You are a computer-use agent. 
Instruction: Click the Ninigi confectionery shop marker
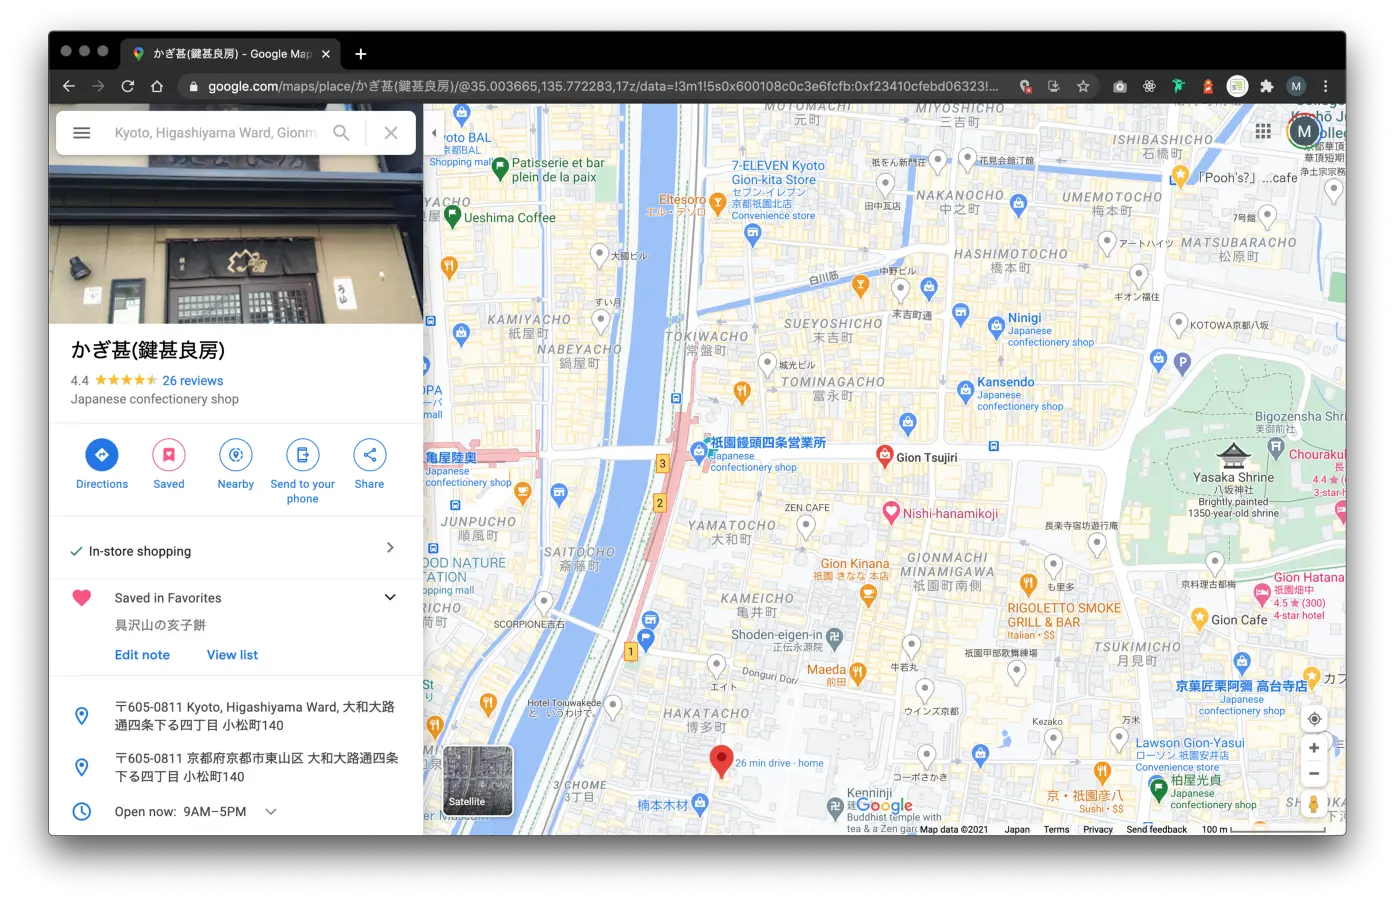(996, 327)
